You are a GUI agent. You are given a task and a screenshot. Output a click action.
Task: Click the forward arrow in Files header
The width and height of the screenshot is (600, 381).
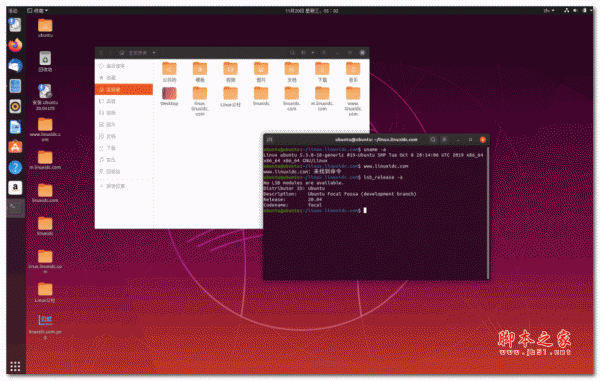pos(111,52)
